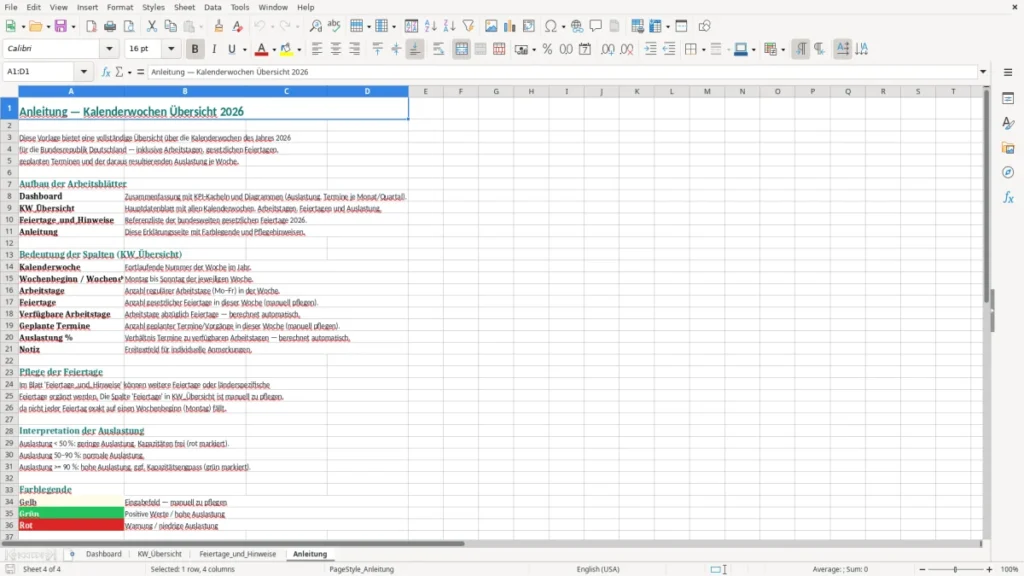Open sidebar Properties panel
This screenshot has width=1024, height=576.
[x=1008, y=98]
